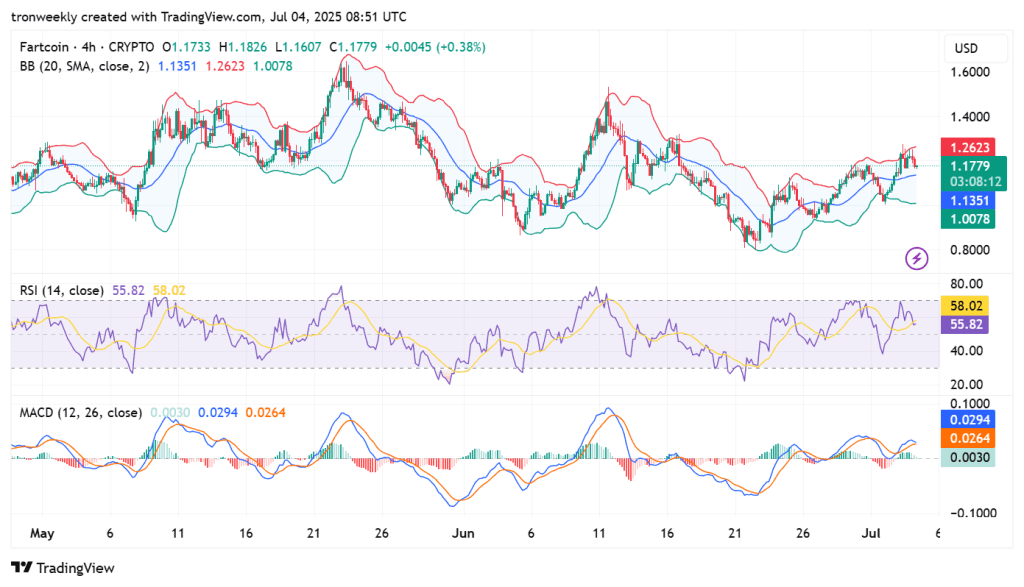Click the +0.0045 (+0.38%) change value

coord(435,47)
